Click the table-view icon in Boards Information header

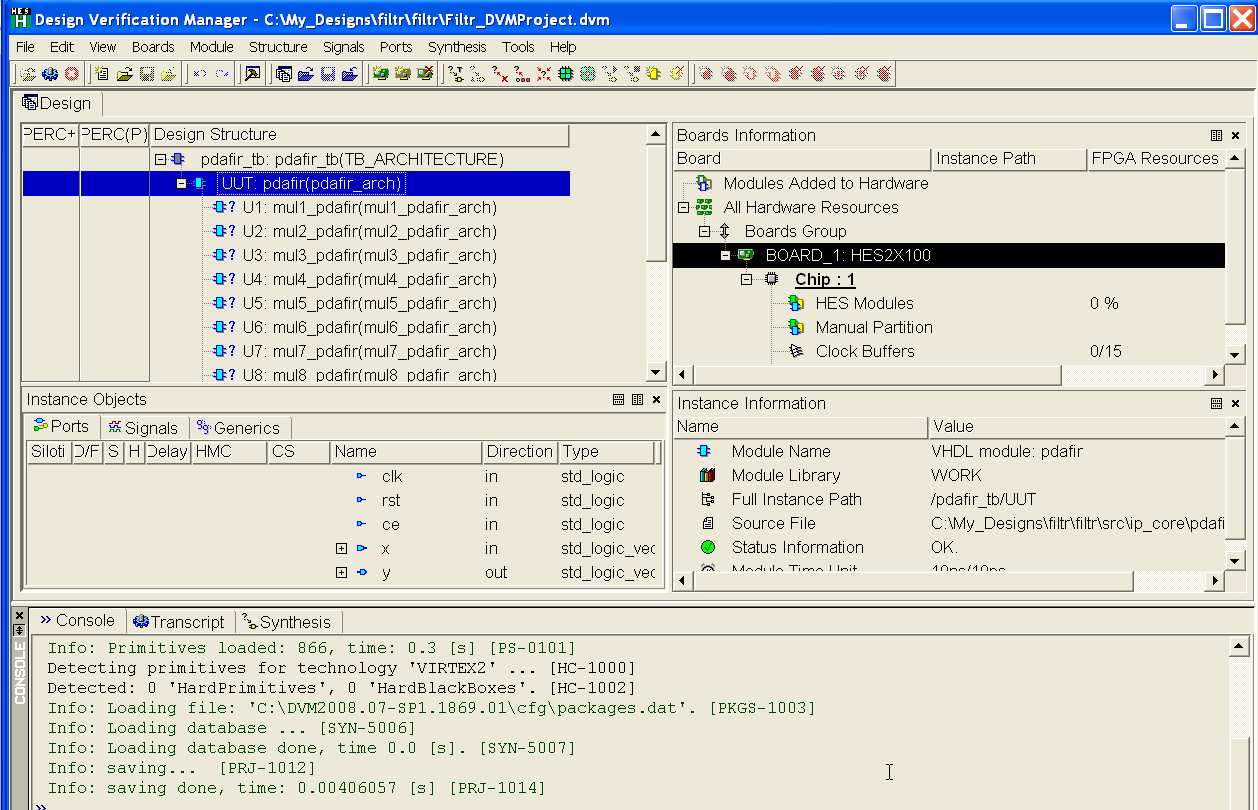pyautogui.click(x=1216, y=135)
